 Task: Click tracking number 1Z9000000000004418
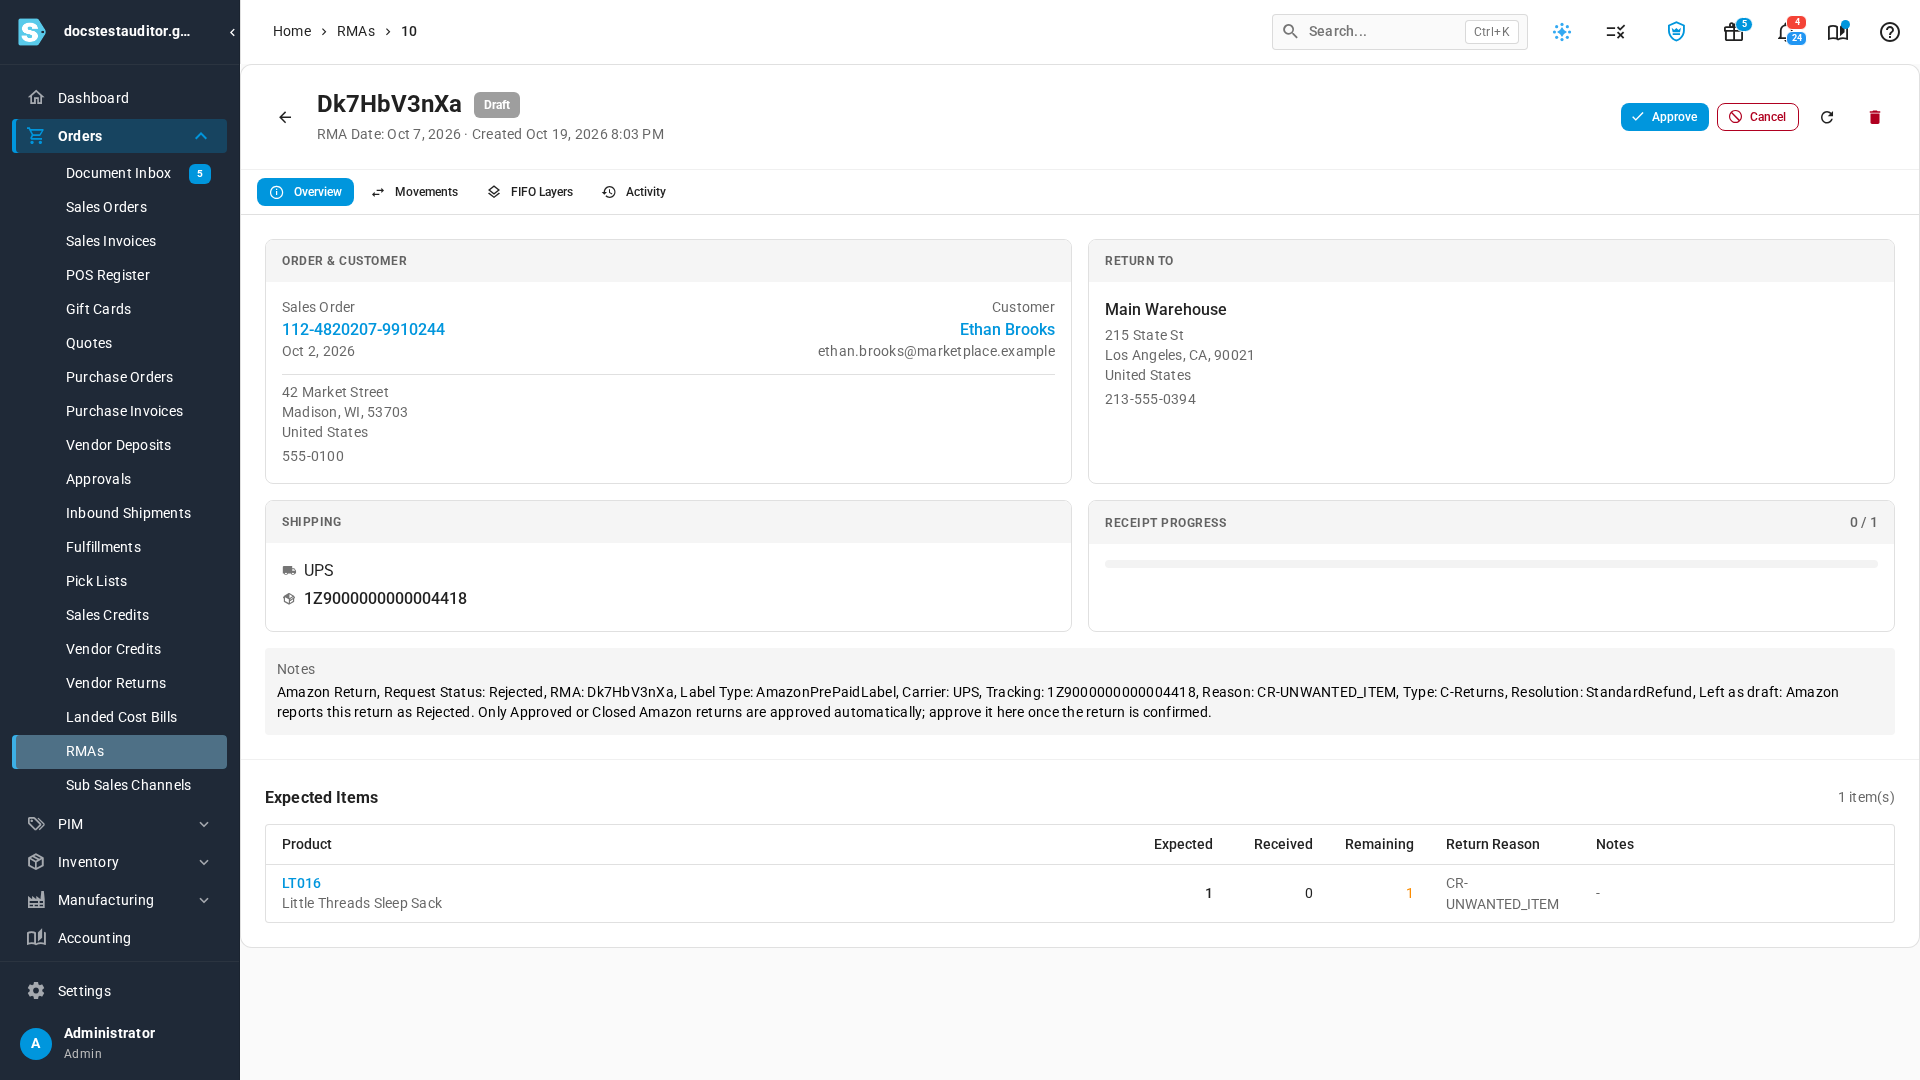385,599
